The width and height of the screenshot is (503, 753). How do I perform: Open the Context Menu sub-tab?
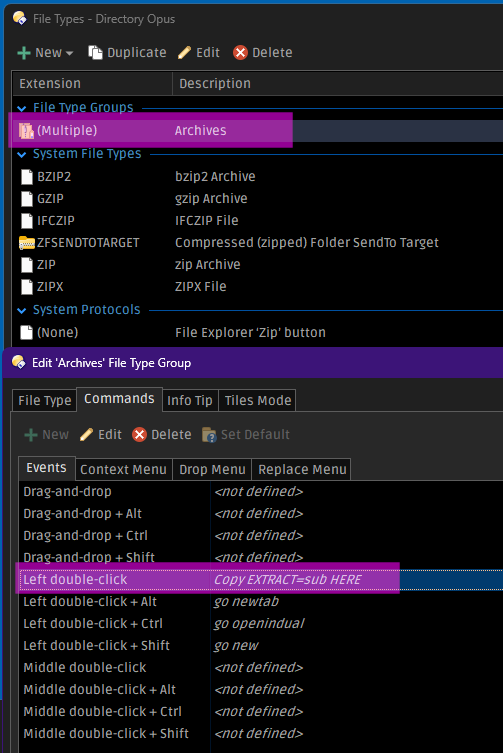(123, 470)
